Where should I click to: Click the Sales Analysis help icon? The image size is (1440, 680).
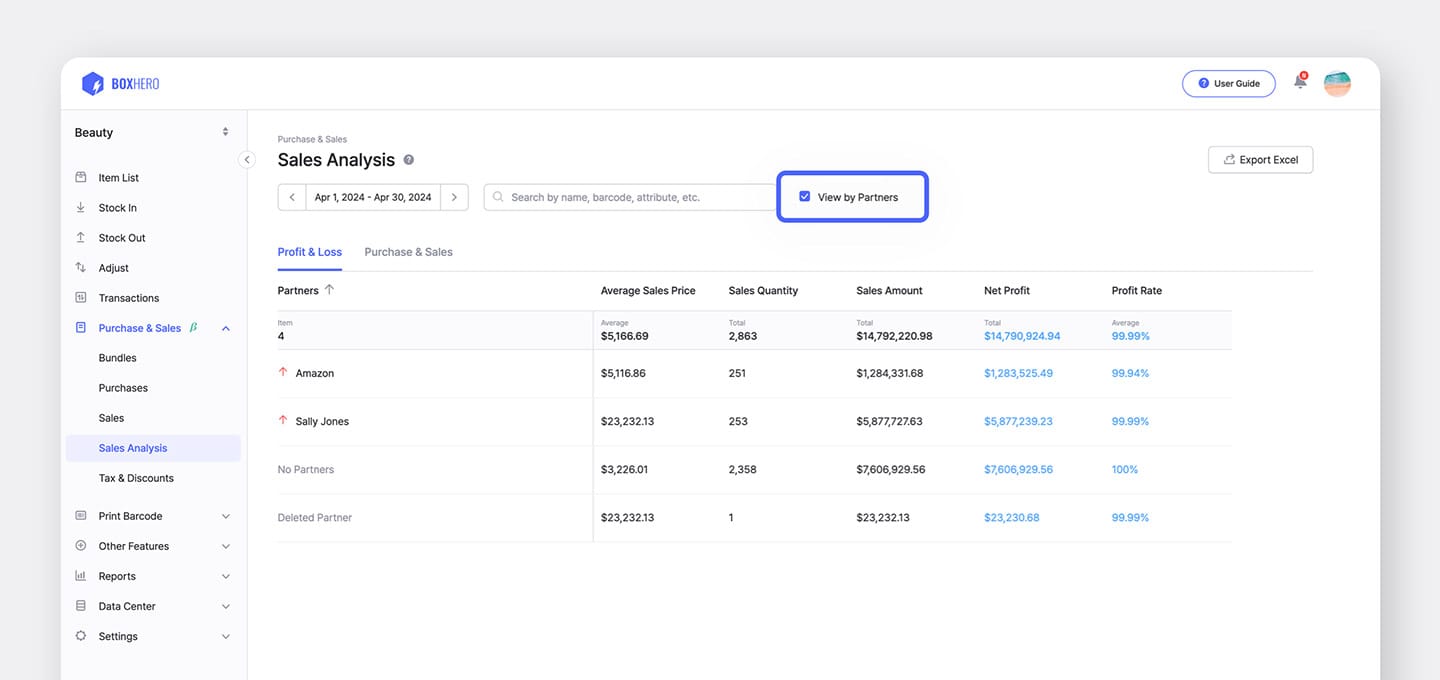coord(408,159)
